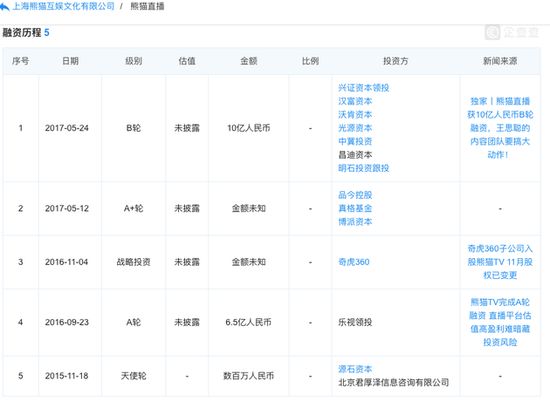The width and height of the screenshot is (550, 408).
Task: Open investor link 明石投资跟投
Action: [364, 168]
